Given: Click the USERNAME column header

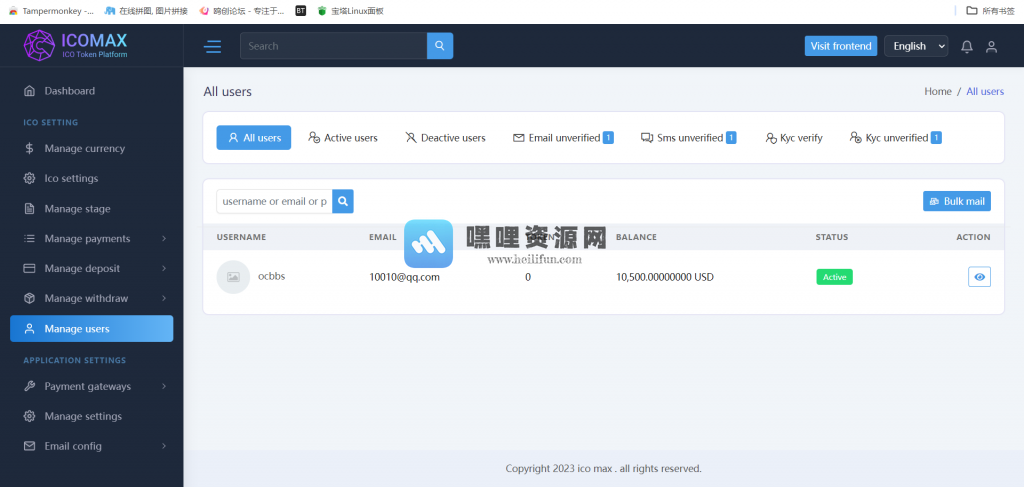Looking at the screenshot, I should click(242, 237).
